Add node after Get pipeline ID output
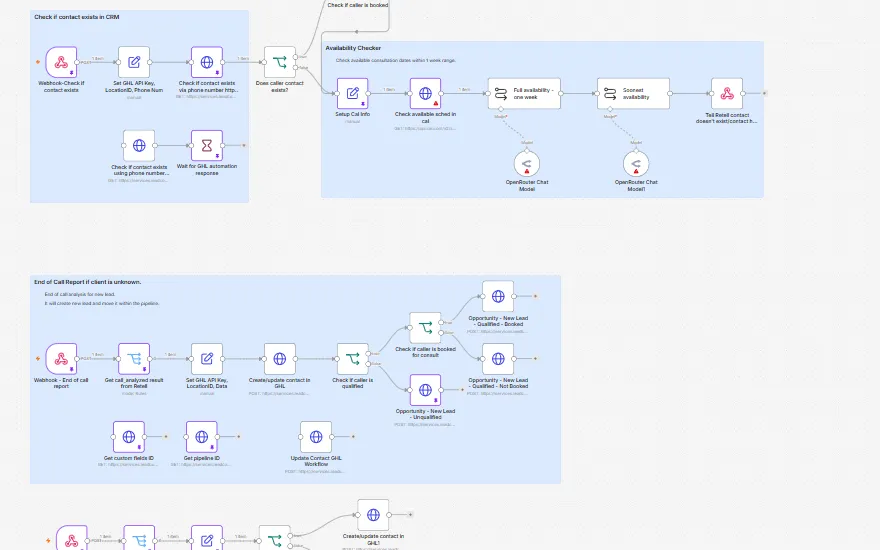The image size is (880, 550). 239,437
